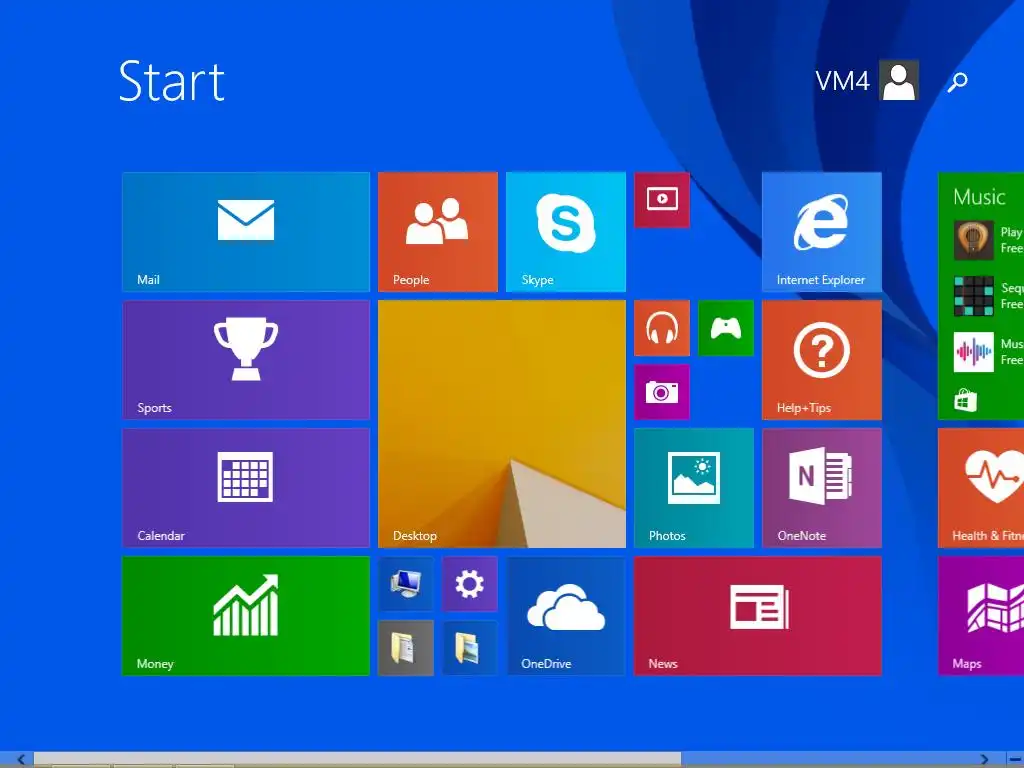Open the small Video tile
This screenshot has height=768, width=1024.
[x=662, y=200]
